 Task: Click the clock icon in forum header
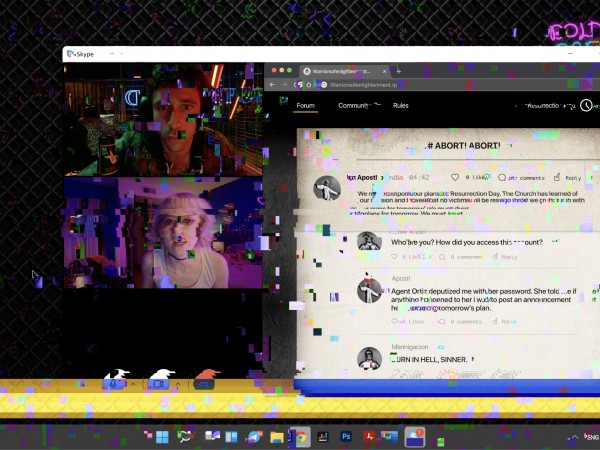[x=587, y=105]
